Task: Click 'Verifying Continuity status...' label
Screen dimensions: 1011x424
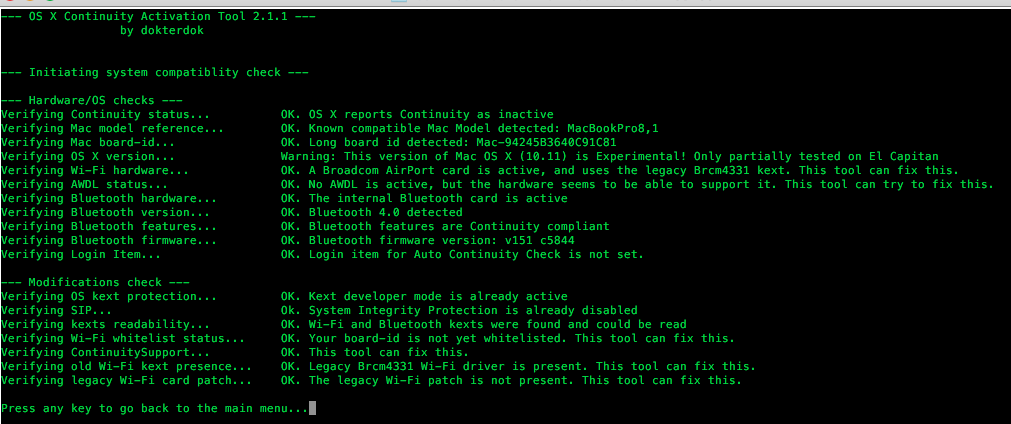Action: point(105,114)
